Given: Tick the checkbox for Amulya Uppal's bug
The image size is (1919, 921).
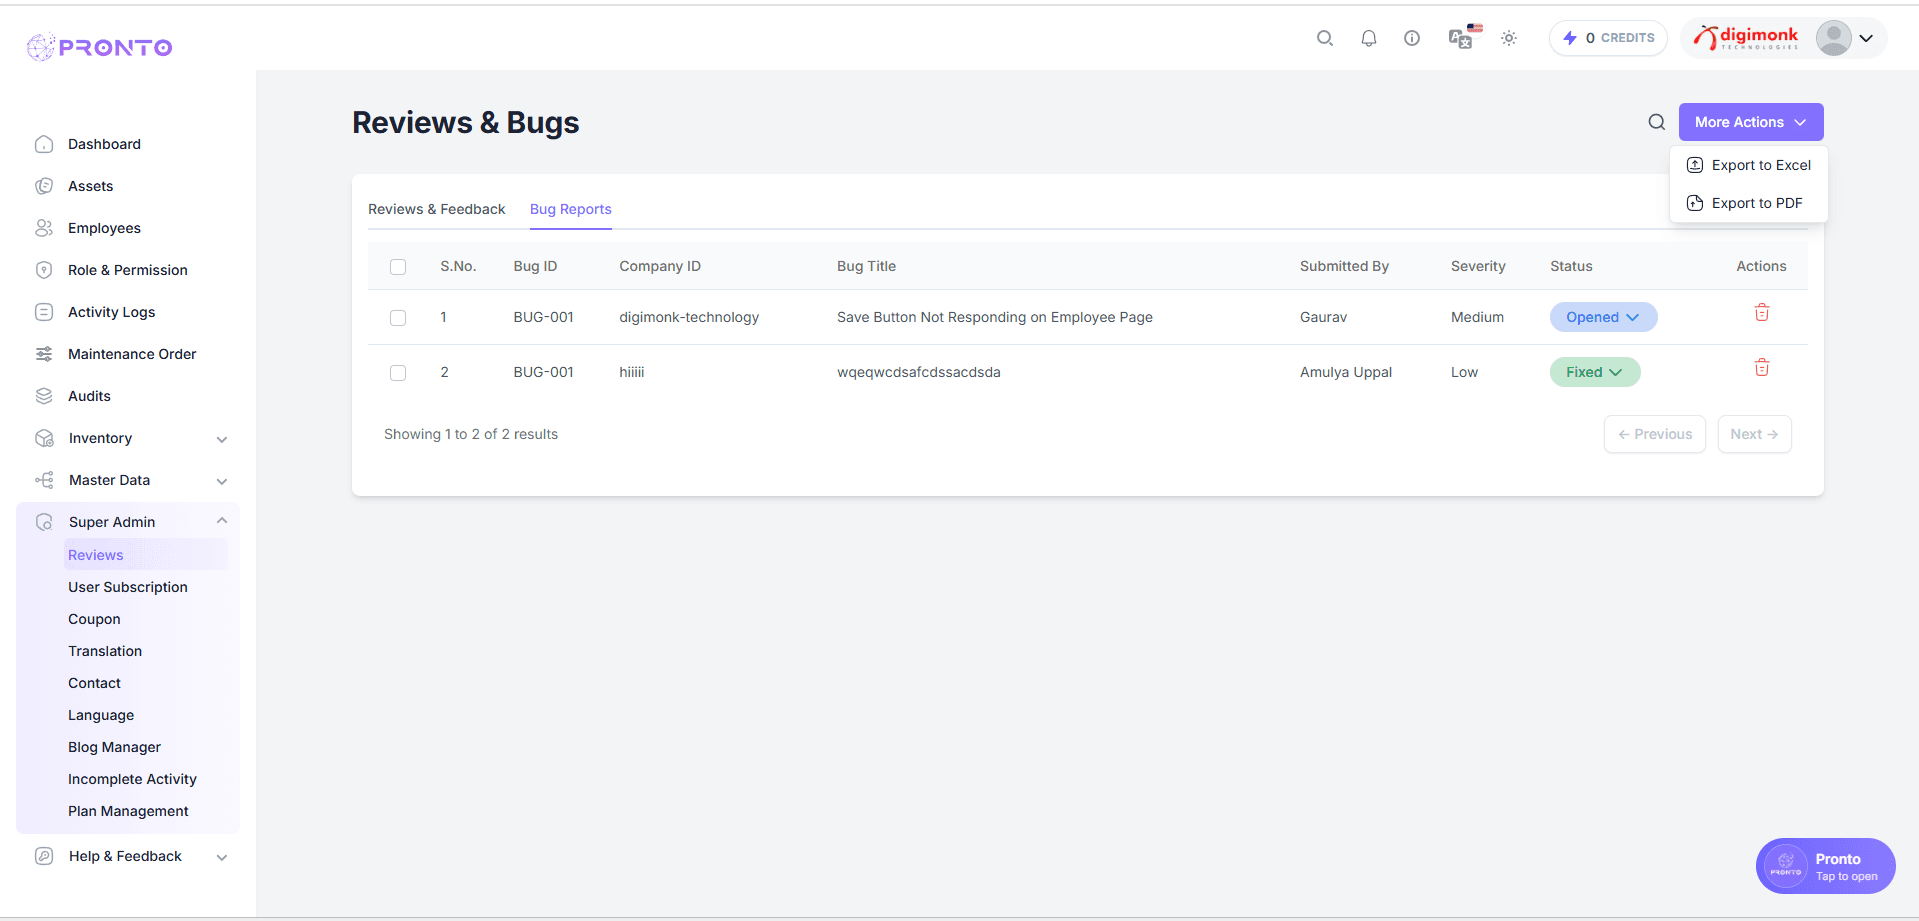Looking at the screenshot, I should 398,372.
